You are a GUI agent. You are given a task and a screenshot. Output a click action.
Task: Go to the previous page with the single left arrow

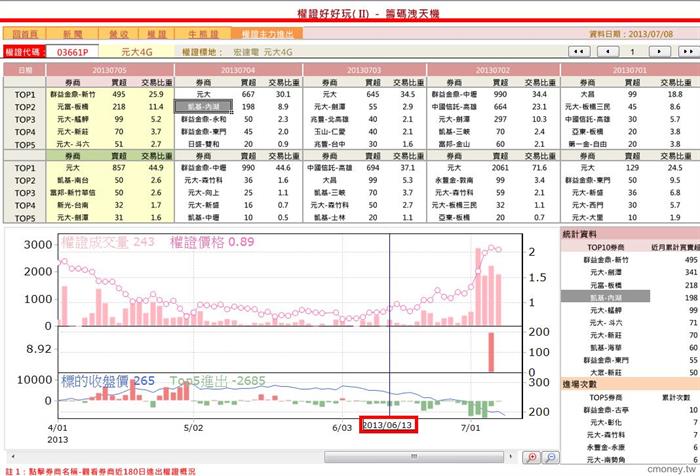coord(608,51)
